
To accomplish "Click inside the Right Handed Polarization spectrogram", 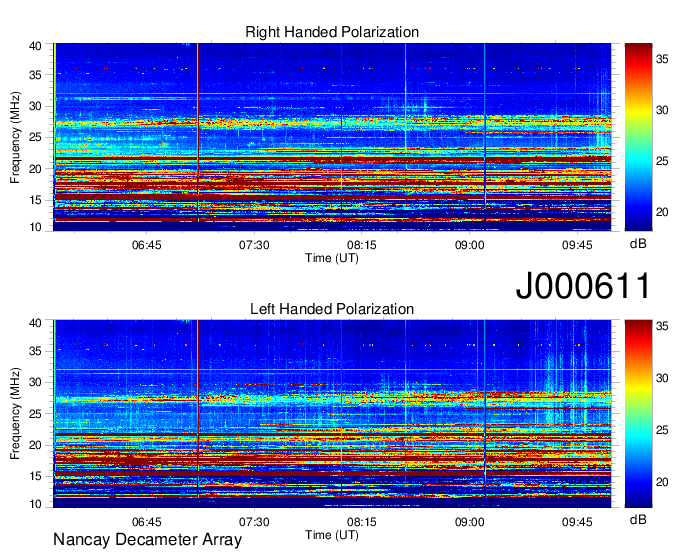I will pos(332,137).
